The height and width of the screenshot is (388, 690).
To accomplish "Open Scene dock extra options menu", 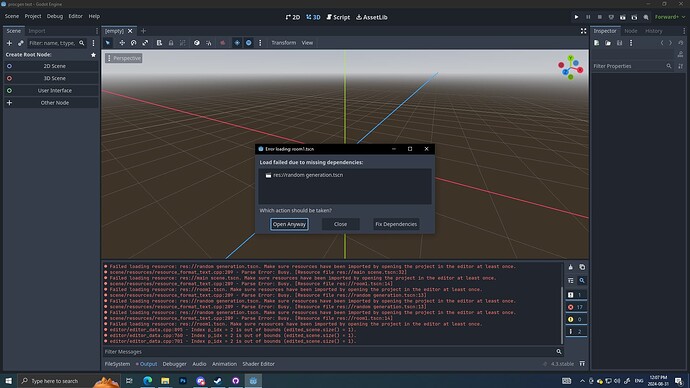I will (93, 43).
